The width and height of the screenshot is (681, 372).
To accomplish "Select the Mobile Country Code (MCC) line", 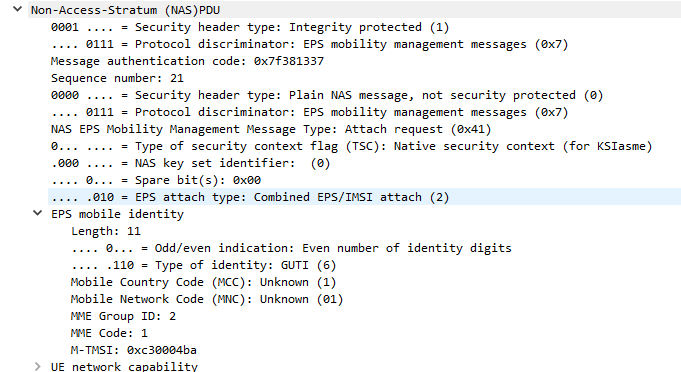I will pyautogui.click(x=203, y=282).
